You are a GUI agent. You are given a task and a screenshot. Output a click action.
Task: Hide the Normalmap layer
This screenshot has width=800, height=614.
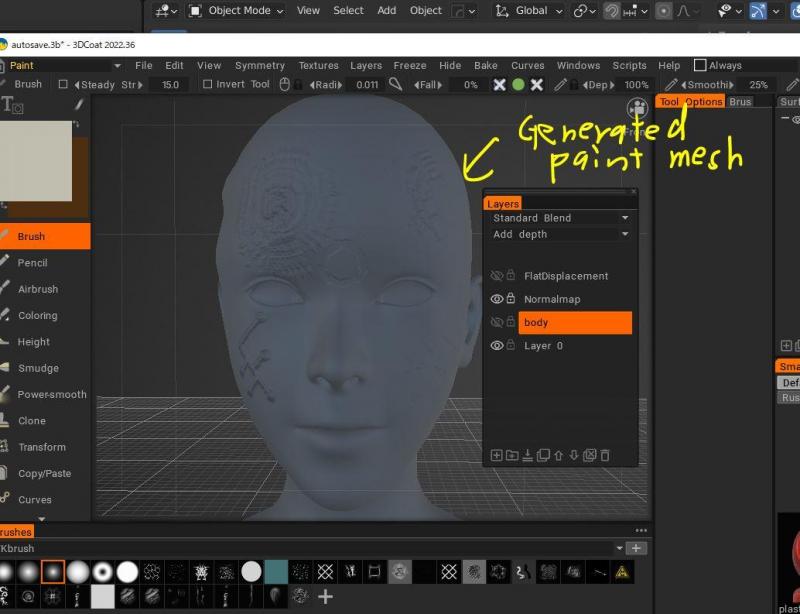496,299
